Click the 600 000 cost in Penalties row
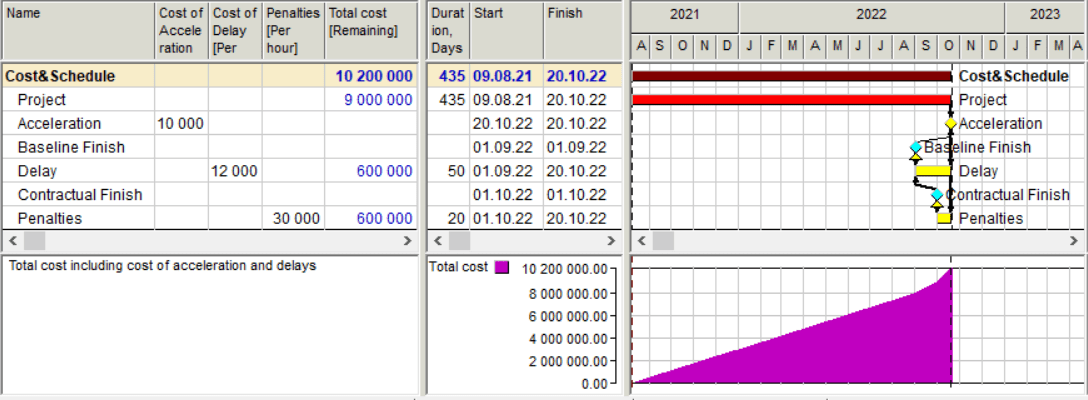Screen dimensions: 1088x400 click(371, 218)
